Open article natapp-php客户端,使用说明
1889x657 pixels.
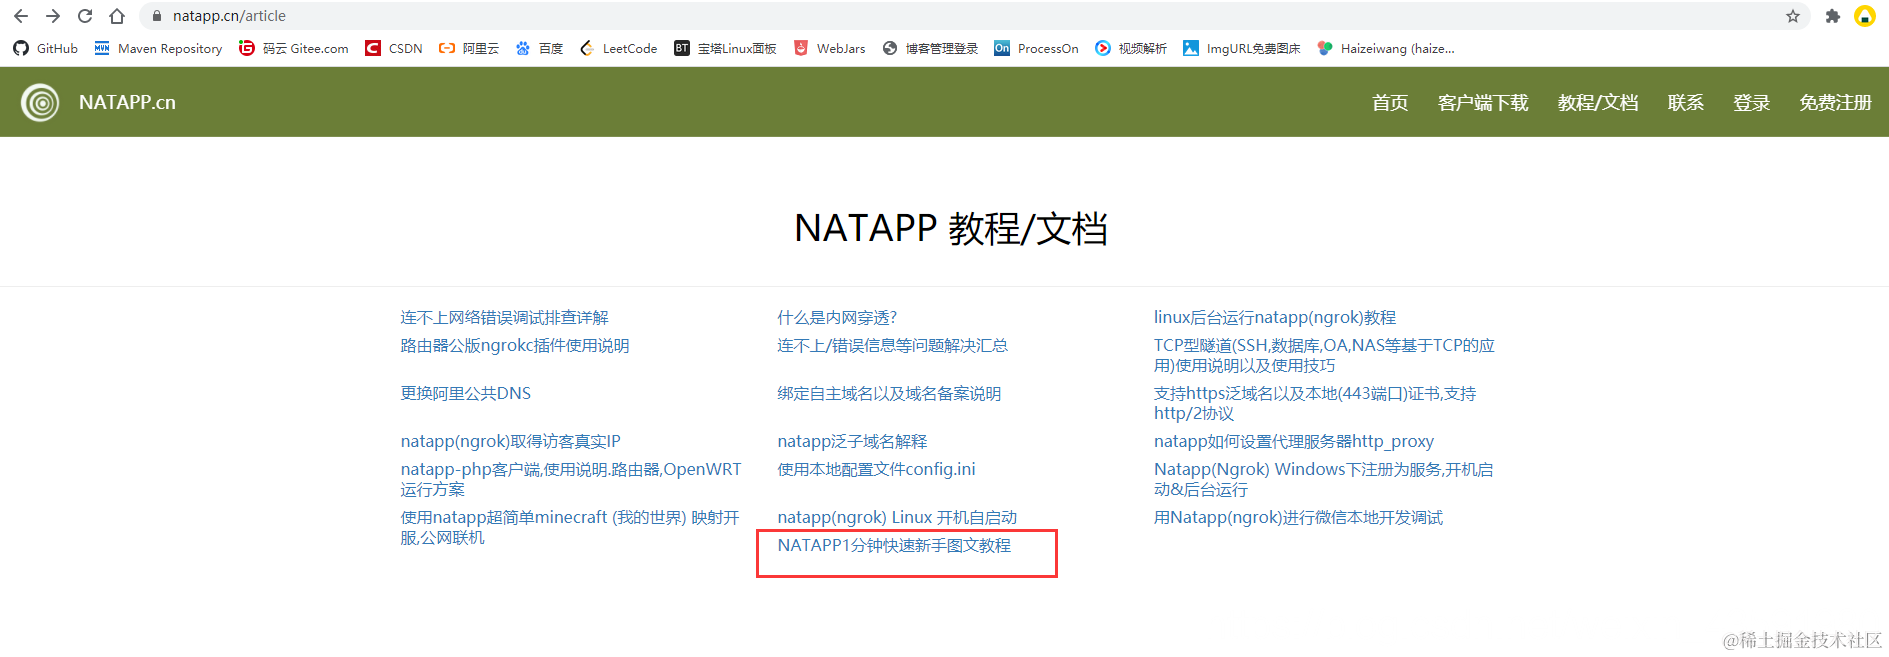(x=571, y=479)
